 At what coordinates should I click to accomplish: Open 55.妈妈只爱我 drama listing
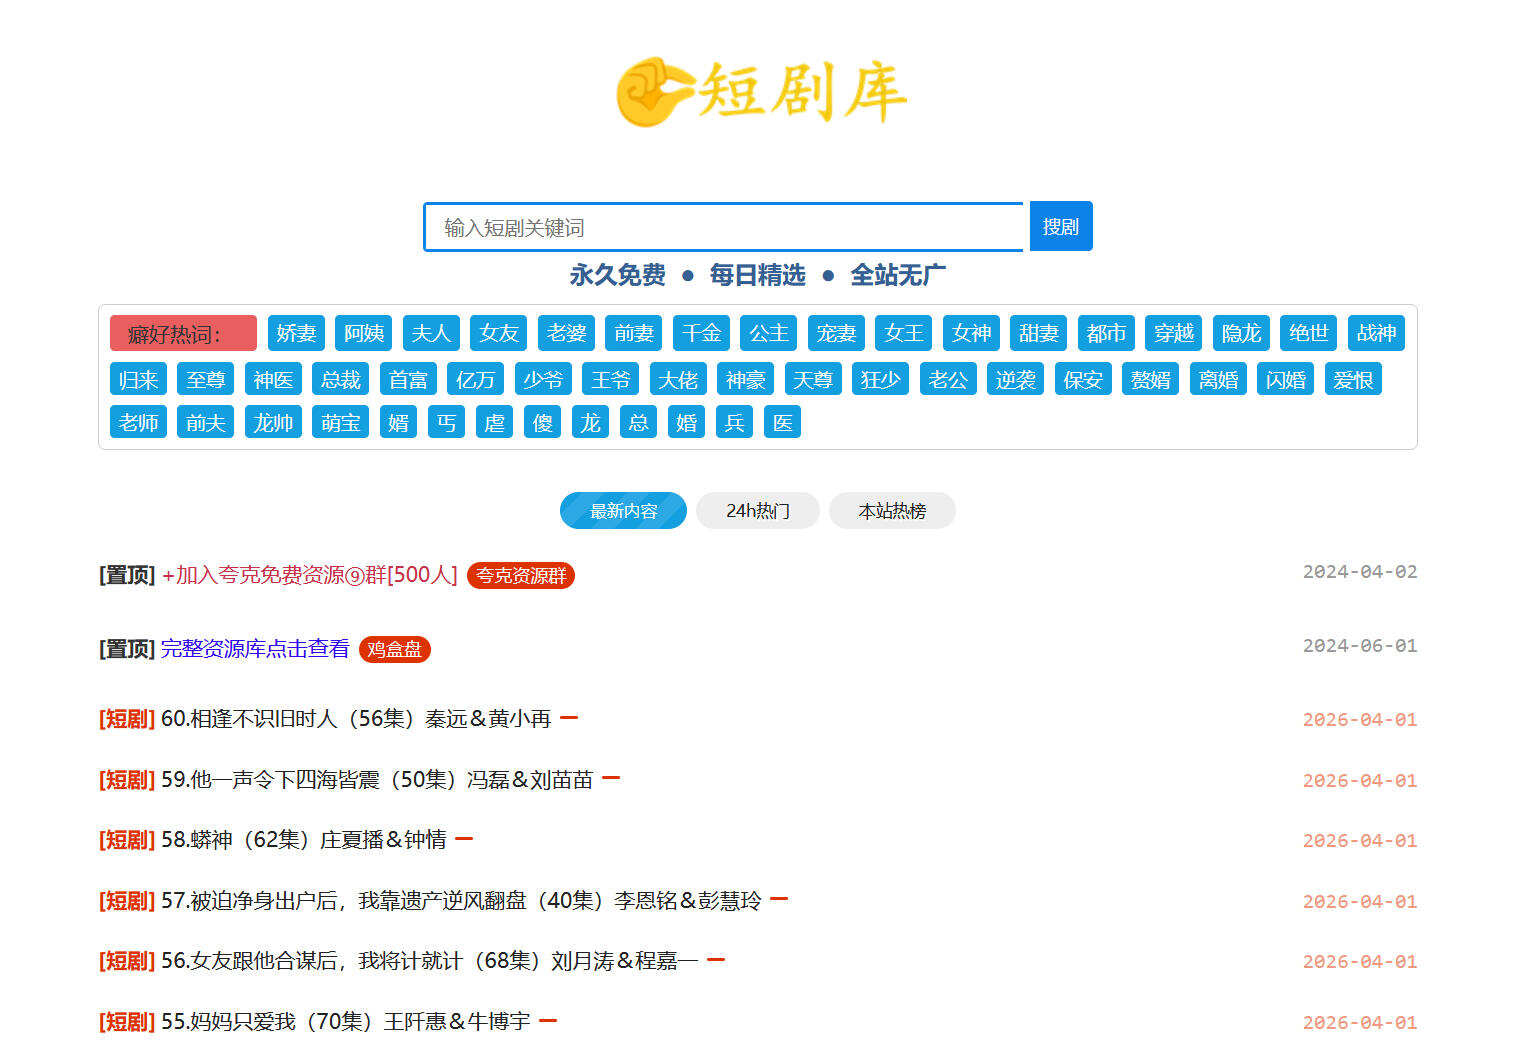[x=345, y=1022]
